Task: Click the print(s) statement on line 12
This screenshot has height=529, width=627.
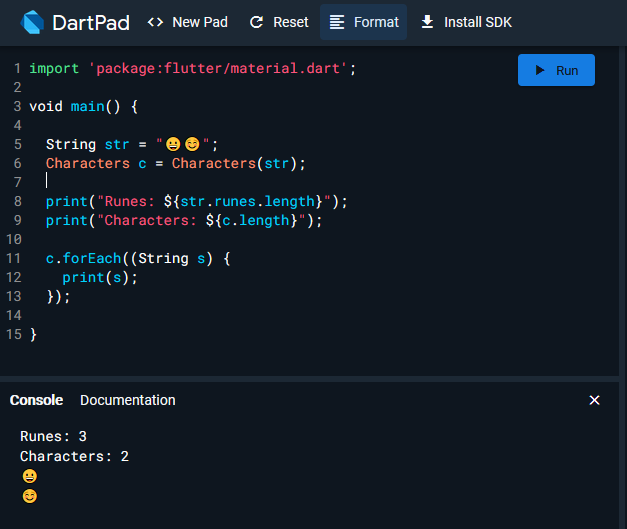Action: click(x=99, y=277)
